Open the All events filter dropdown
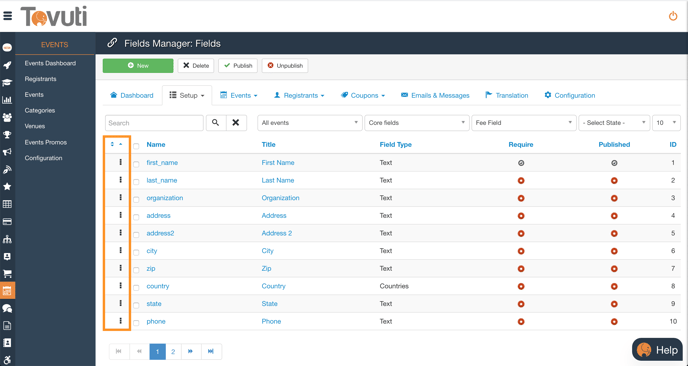The width and height of the screenshot is (688, 366). click(x=310, y=123)
